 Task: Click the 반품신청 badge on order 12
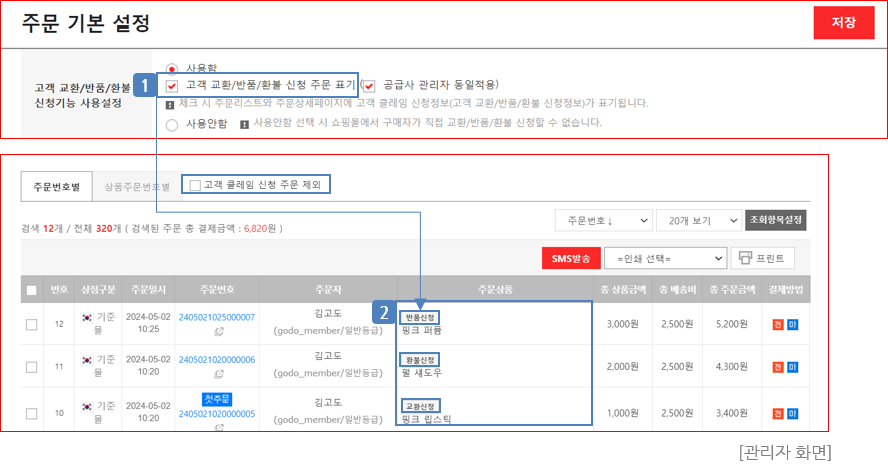tap(419, 317)
